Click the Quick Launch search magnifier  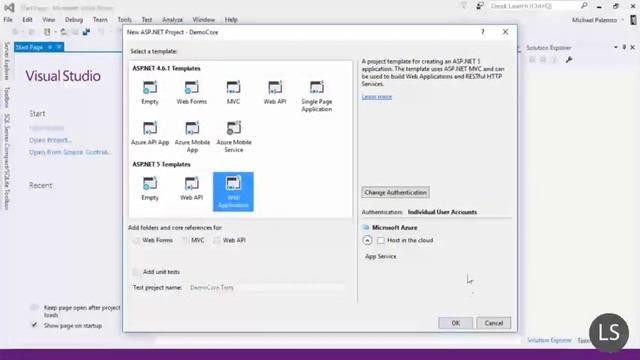point(584,6)
